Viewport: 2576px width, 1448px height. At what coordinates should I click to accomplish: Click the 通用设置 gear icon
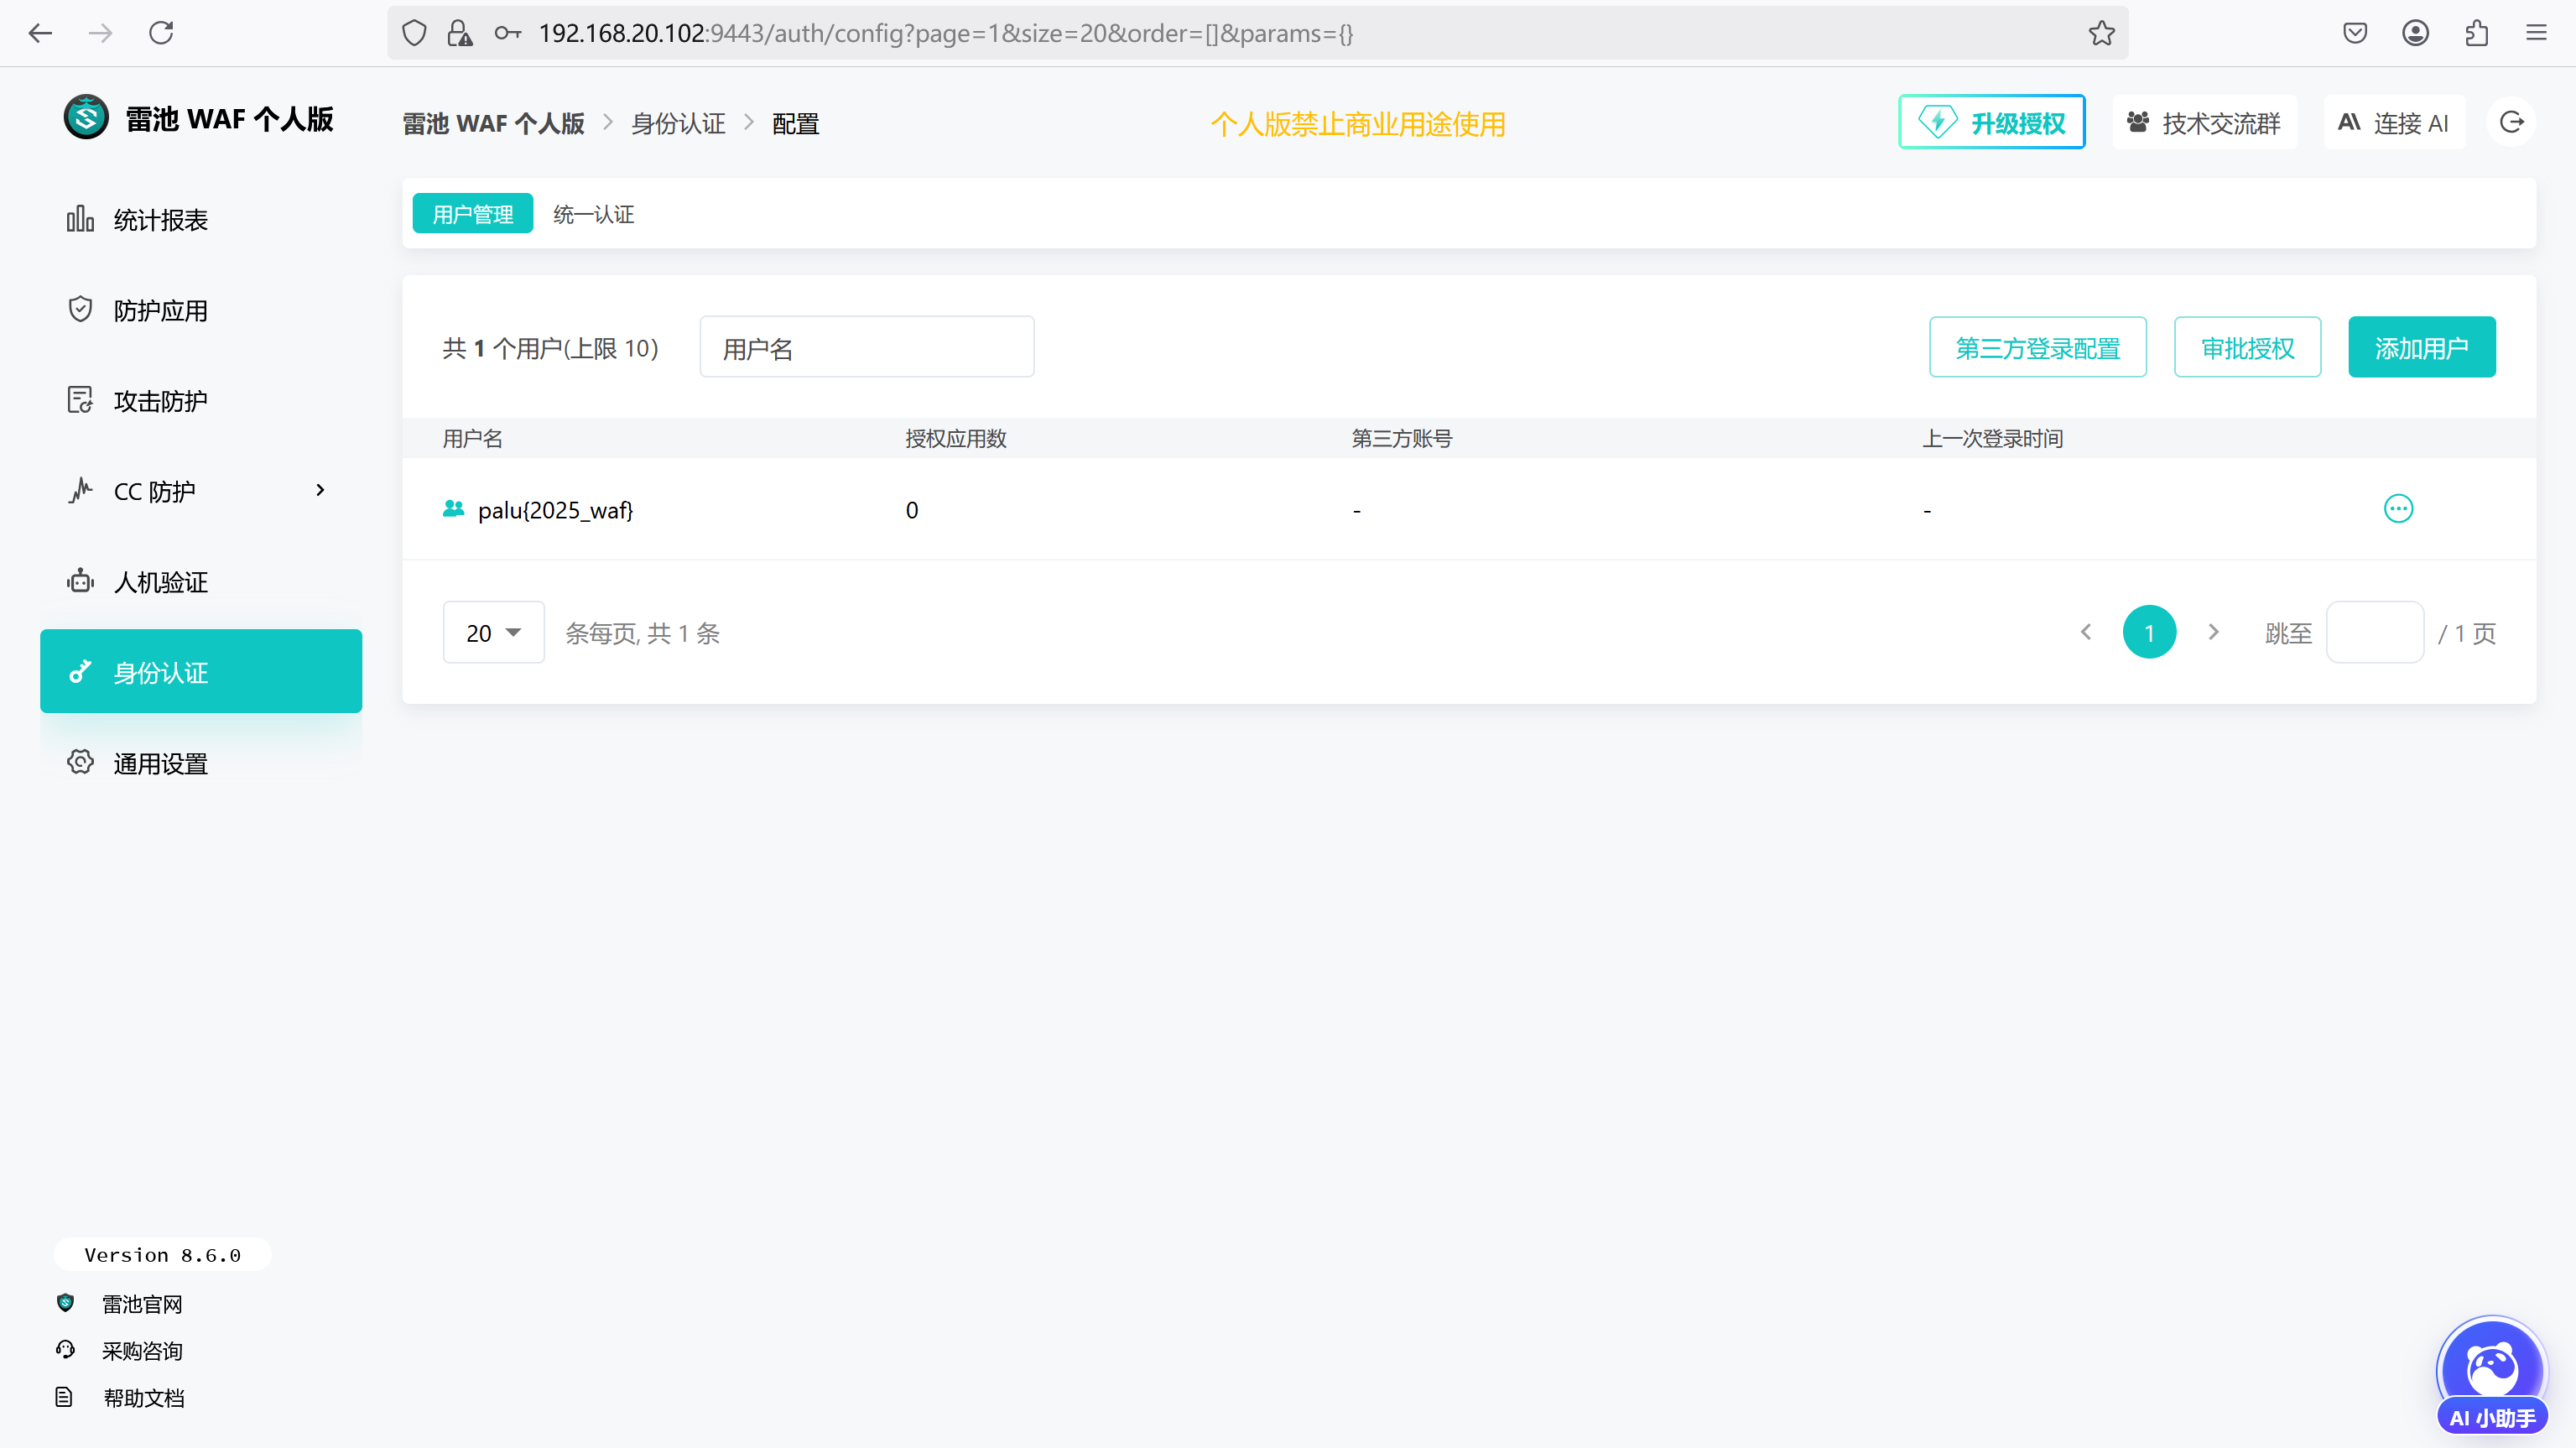(x=80, y=762)
